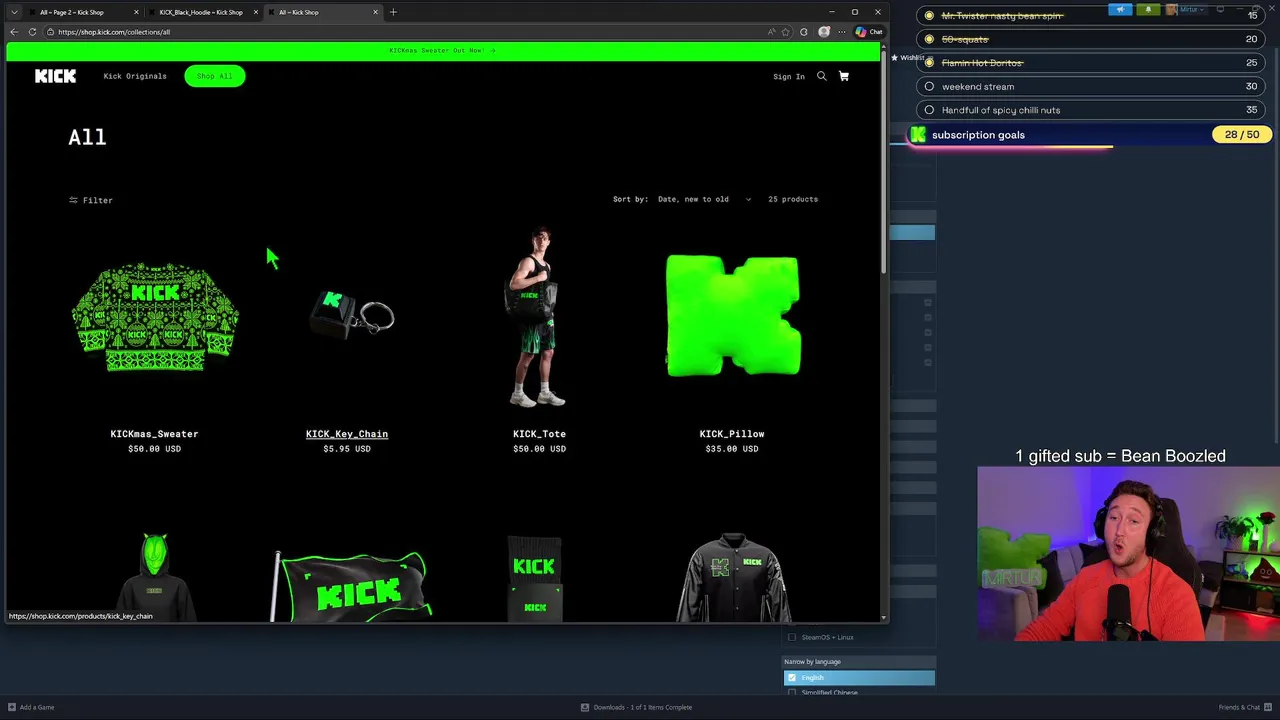Go back with the browser back arrow
1280x720 pixels.
(14, 32)
